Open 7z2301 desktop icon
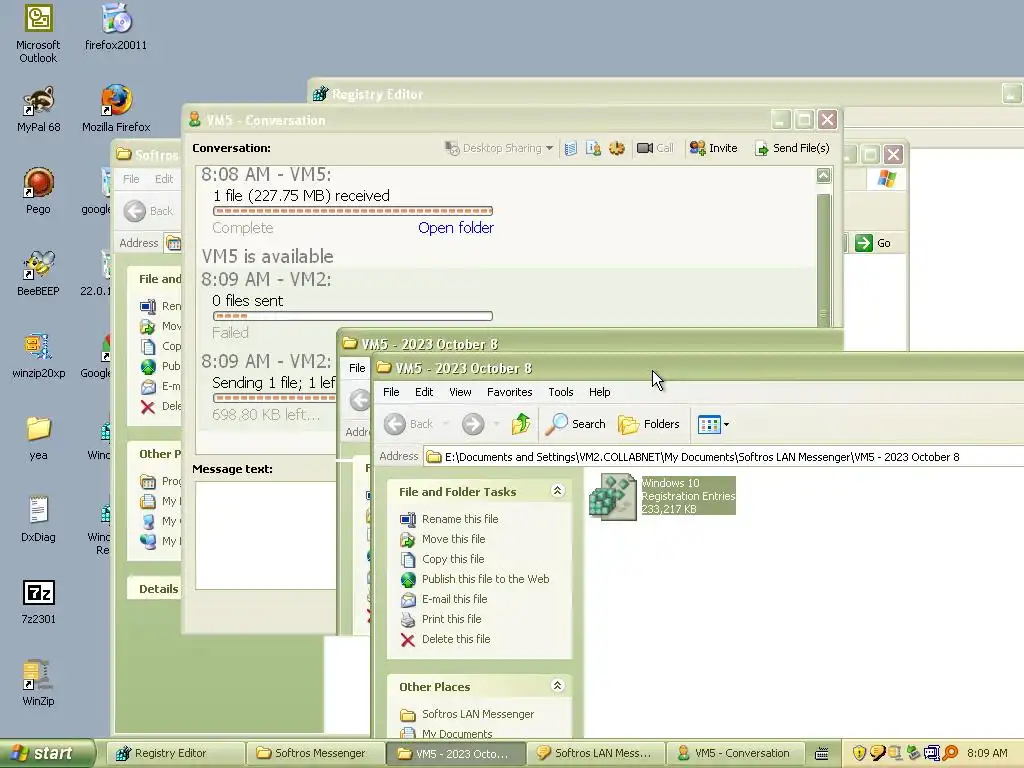Screen dimensions: 1024x768 (x=38, y=601)
